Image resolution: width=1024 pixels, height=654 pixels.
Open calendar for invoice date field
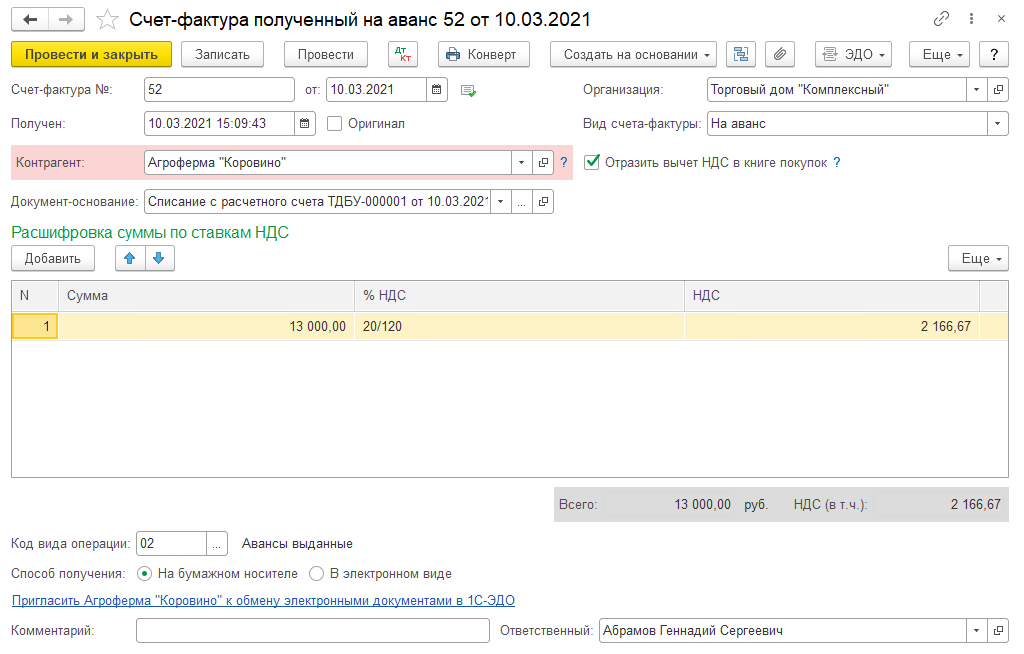click(x=437, y=90)
